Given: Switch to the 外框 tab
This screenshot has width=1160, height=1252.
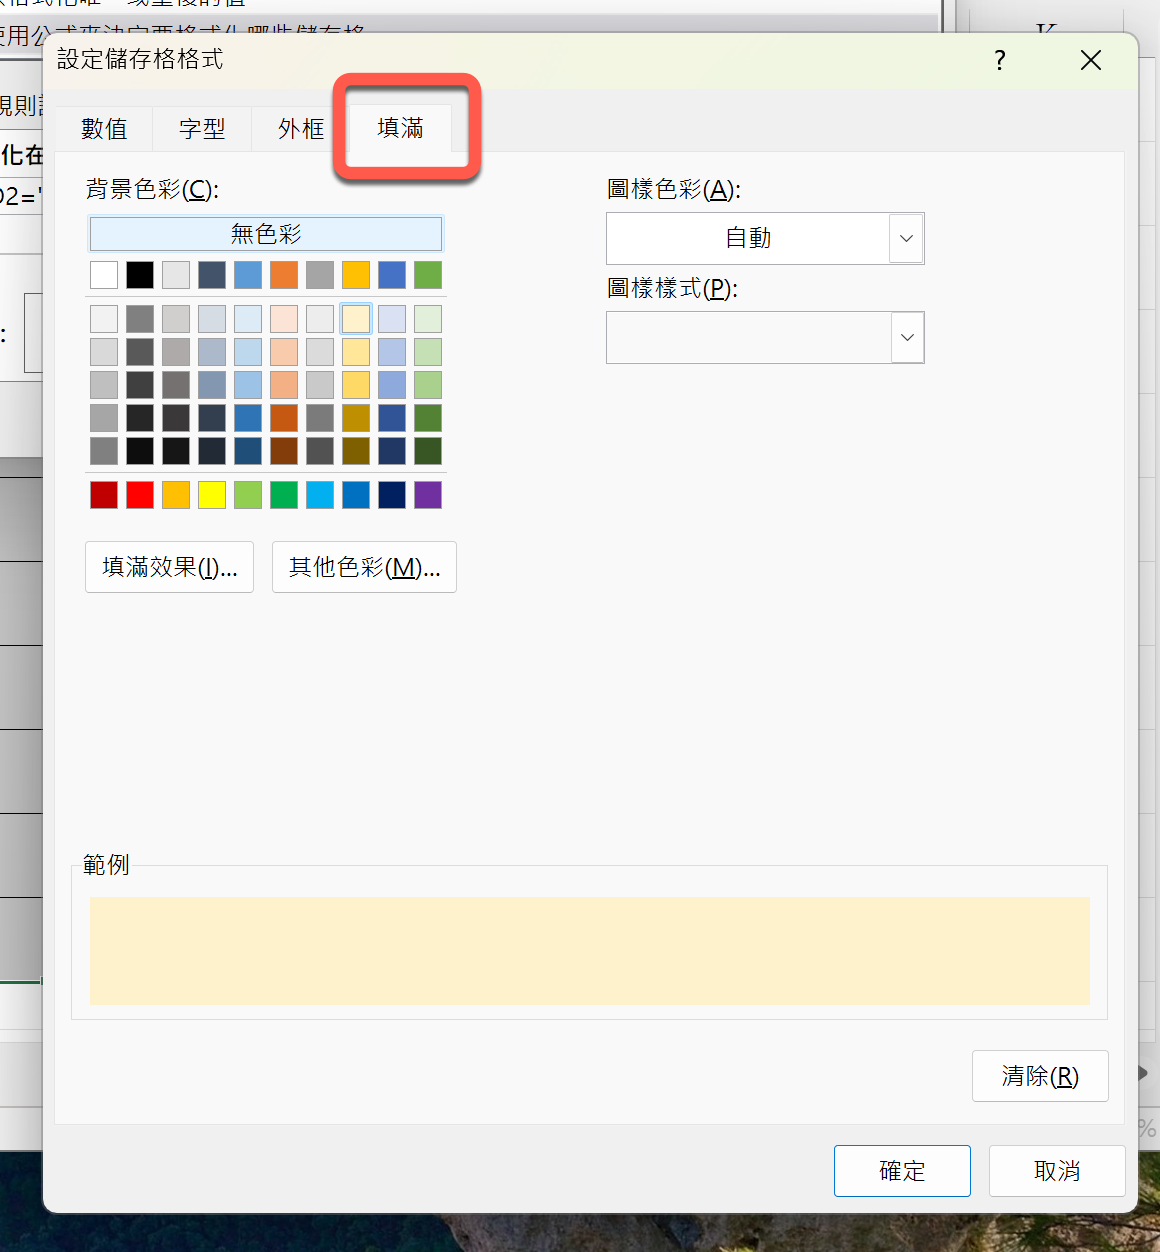Looking at the screenshot, I should click(x=301, y=129).
